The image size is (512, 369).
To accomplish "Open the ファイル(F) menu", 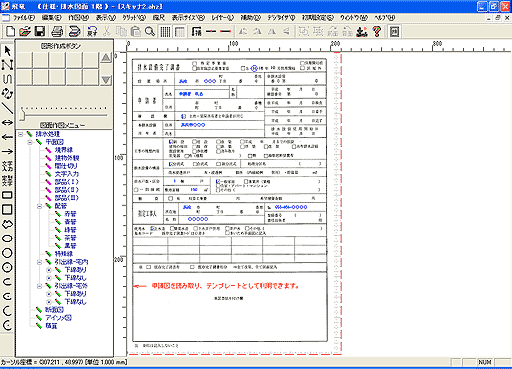I will [23, 18].
